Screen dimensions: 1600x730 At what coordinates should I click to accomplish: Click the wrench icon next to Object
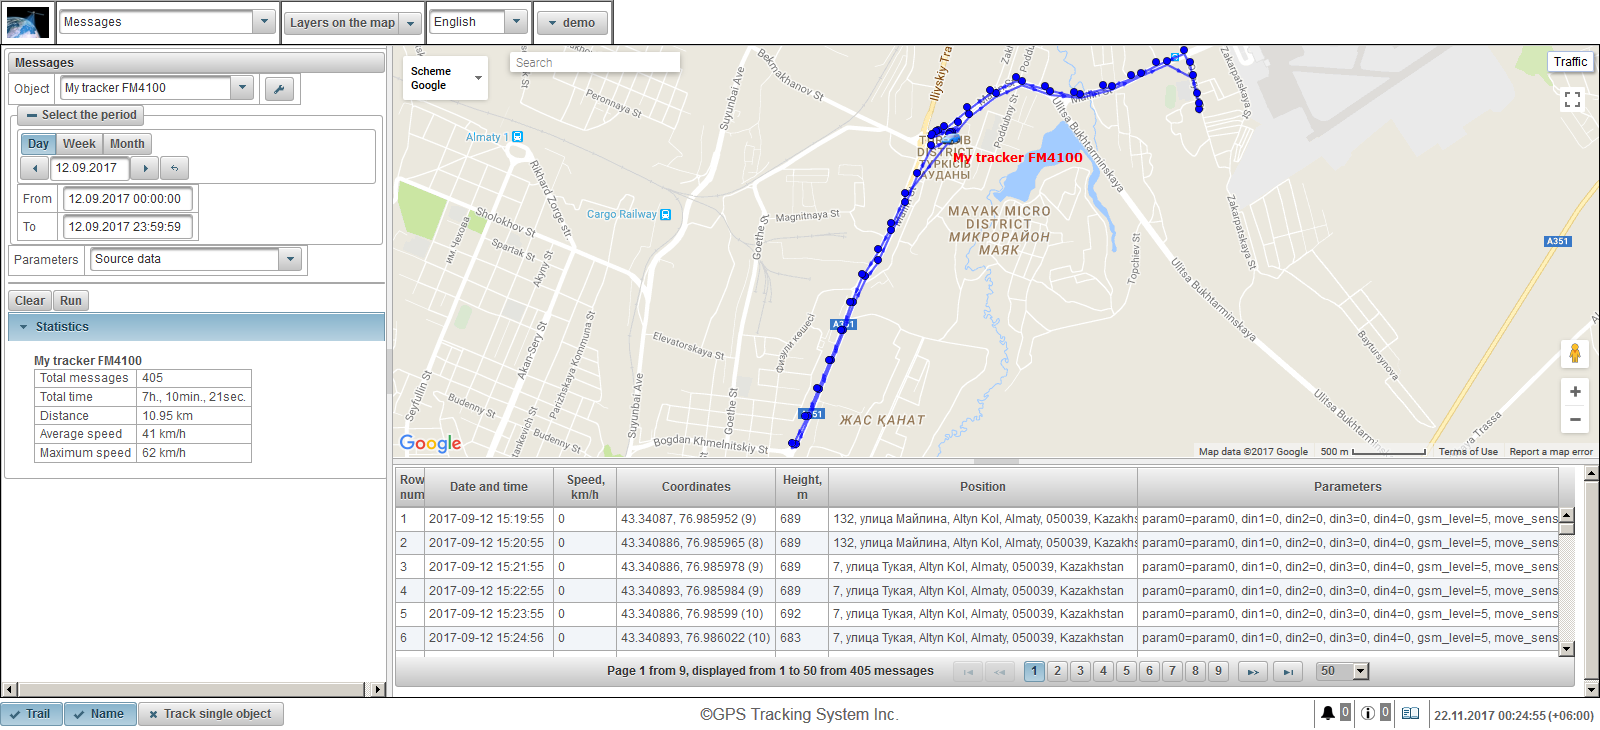[x=279, y=89]
